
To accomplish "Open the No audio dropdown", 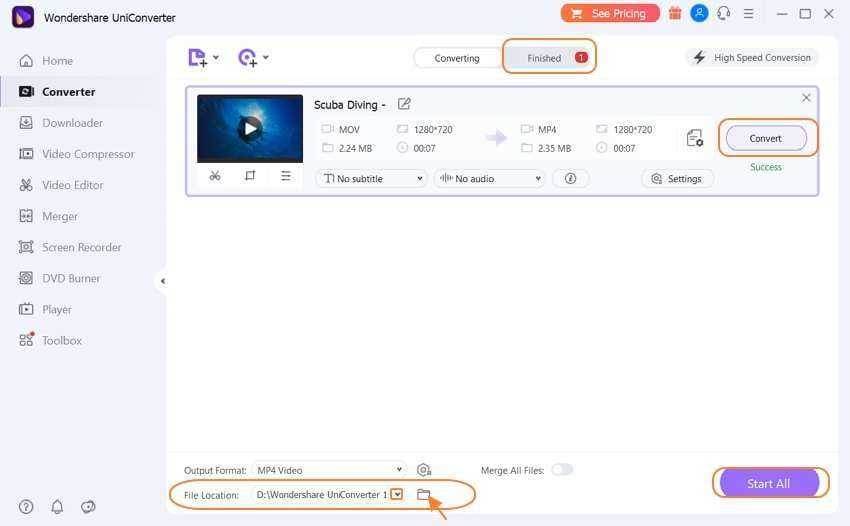I will pyautogui.click(x=490, y=178).
